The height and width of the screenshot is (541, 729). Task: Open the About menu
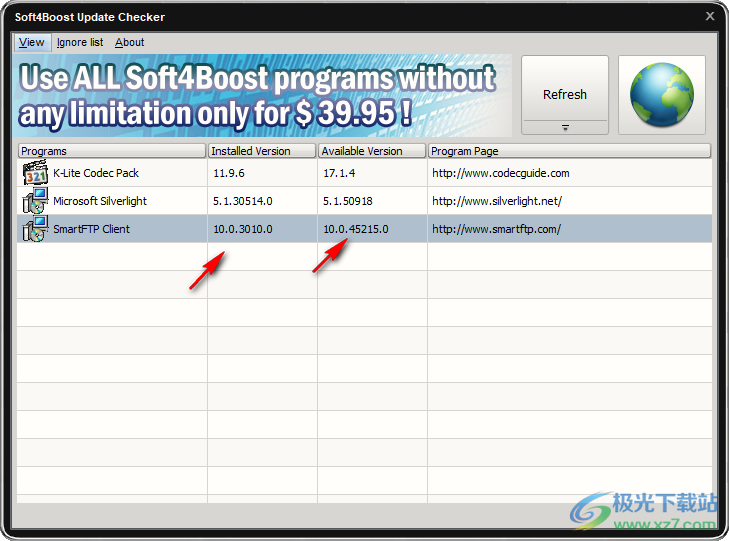130,42
